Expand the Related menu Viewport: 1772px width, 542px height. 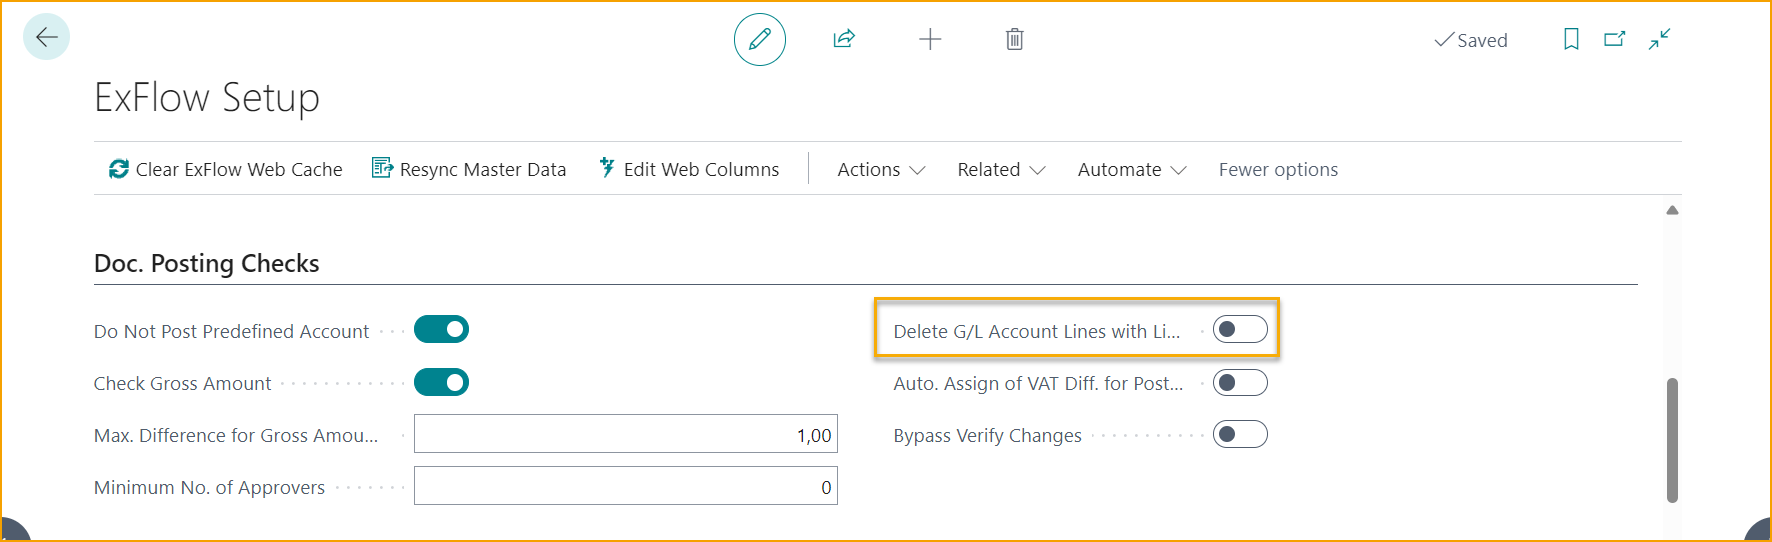[1001, 169]
